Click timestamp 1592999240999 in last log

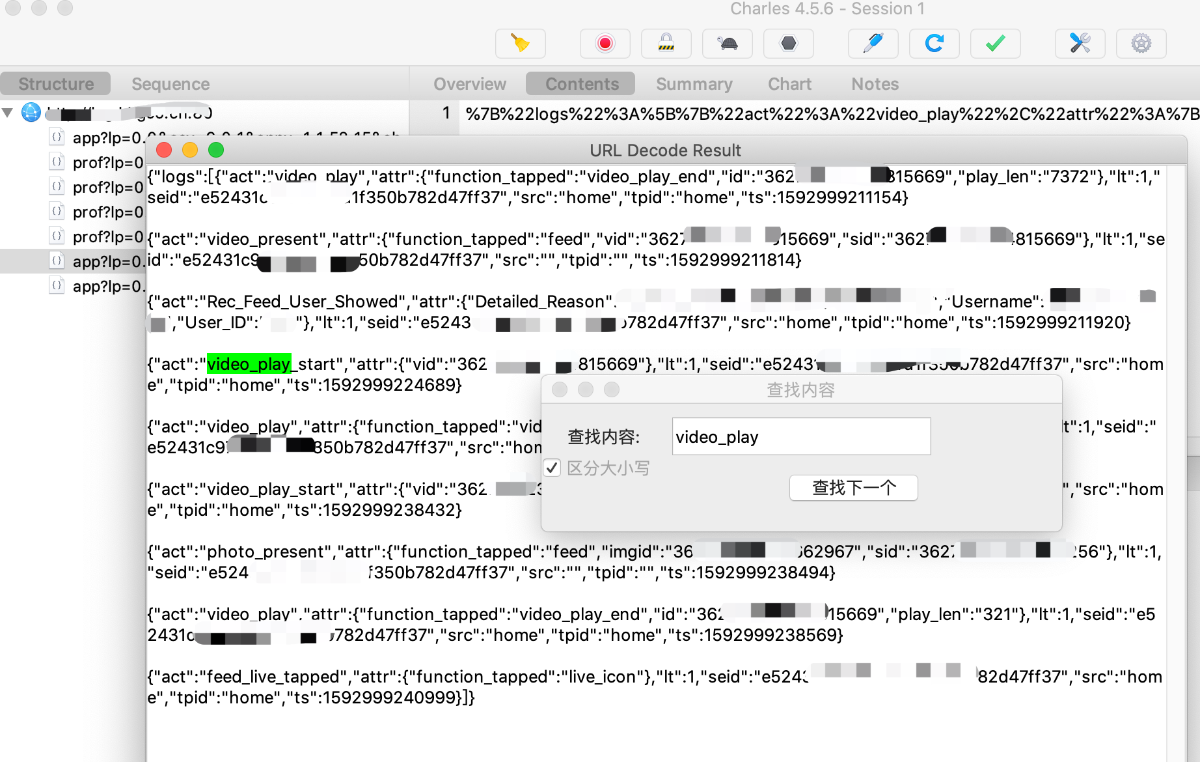[x=389, y=697]
